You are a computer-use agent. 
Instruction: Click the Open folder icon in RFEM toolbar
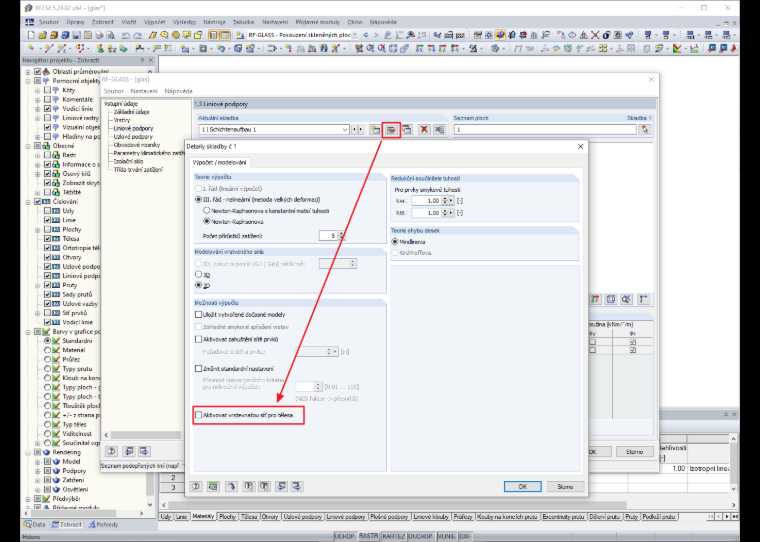(x=42, y=35)
